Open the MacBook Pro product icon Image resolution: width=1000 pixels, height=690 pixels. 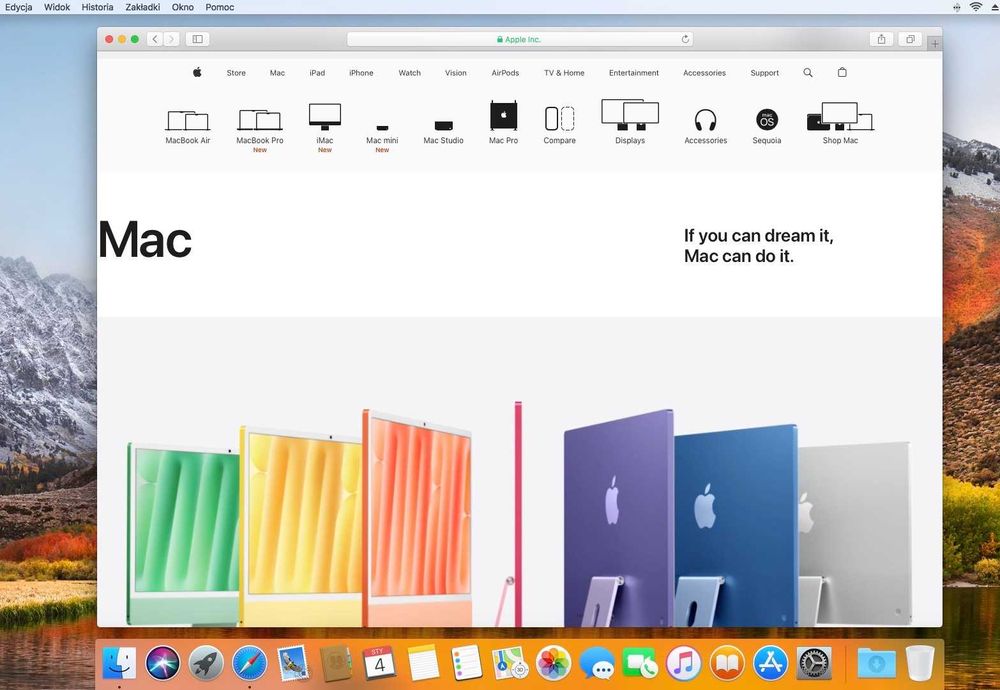(x=260, y=120)
